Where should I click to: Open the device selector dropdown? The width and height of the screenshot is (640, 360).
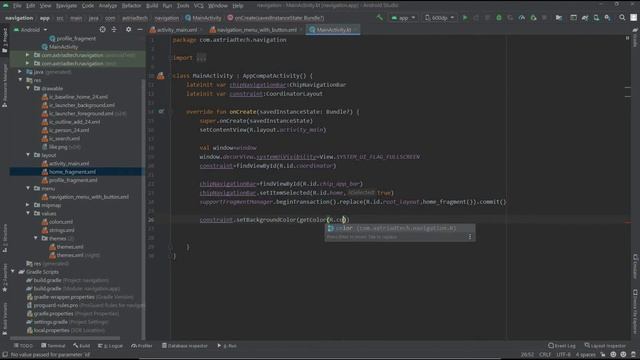point(440,18)
